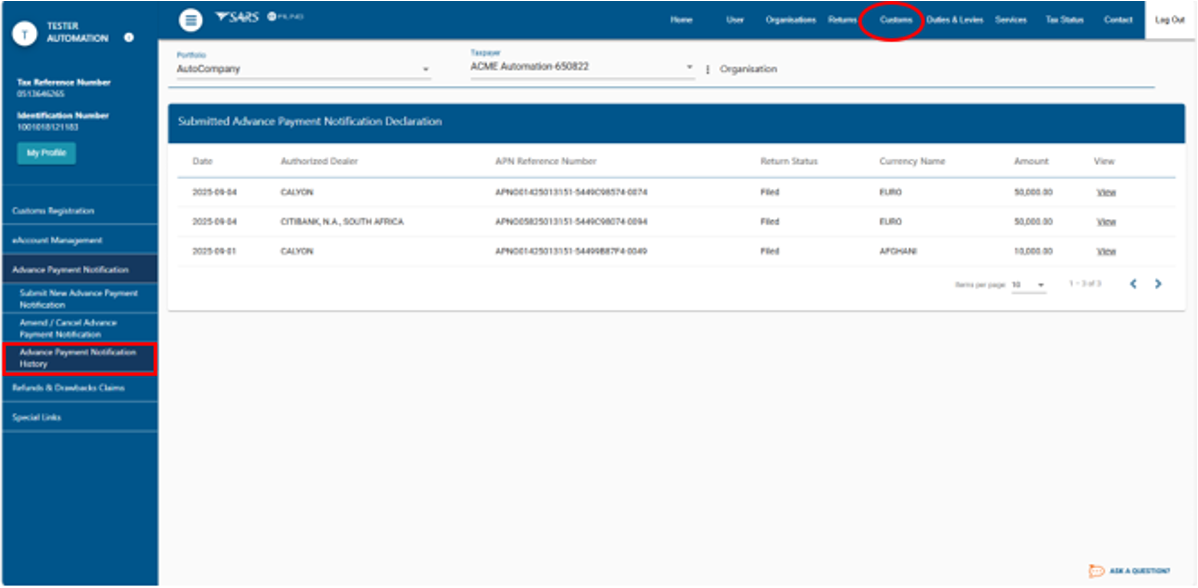Open the three-dot menu beside Taxpayer

pyautogui.click(x=708, y=69)
